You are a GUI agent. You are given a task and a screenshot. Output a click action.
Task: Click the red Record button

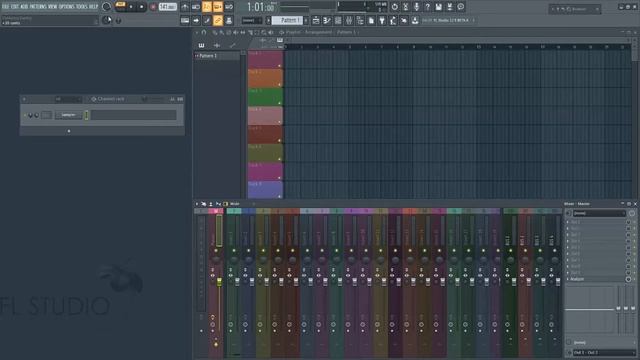(x=153, y=7)
